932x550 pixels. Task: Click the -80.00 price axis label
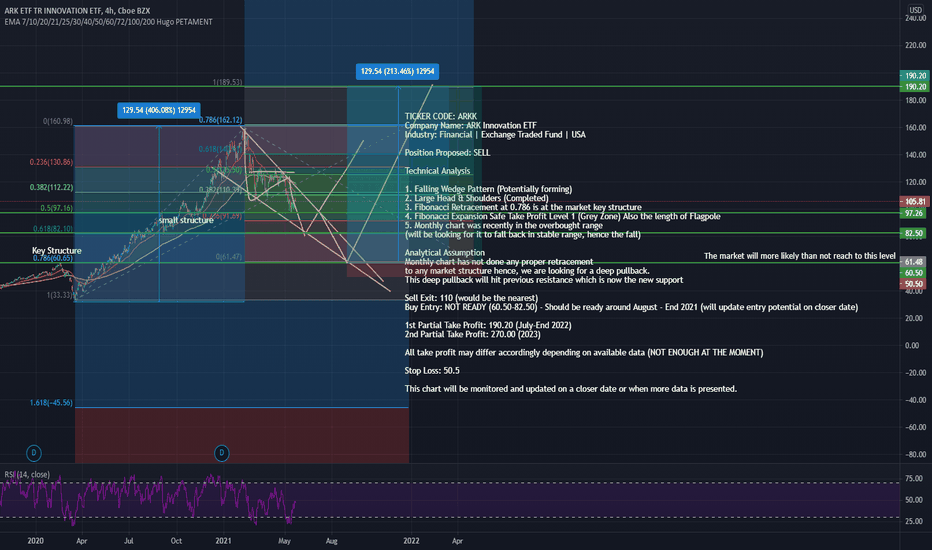(x=915, y=455)
